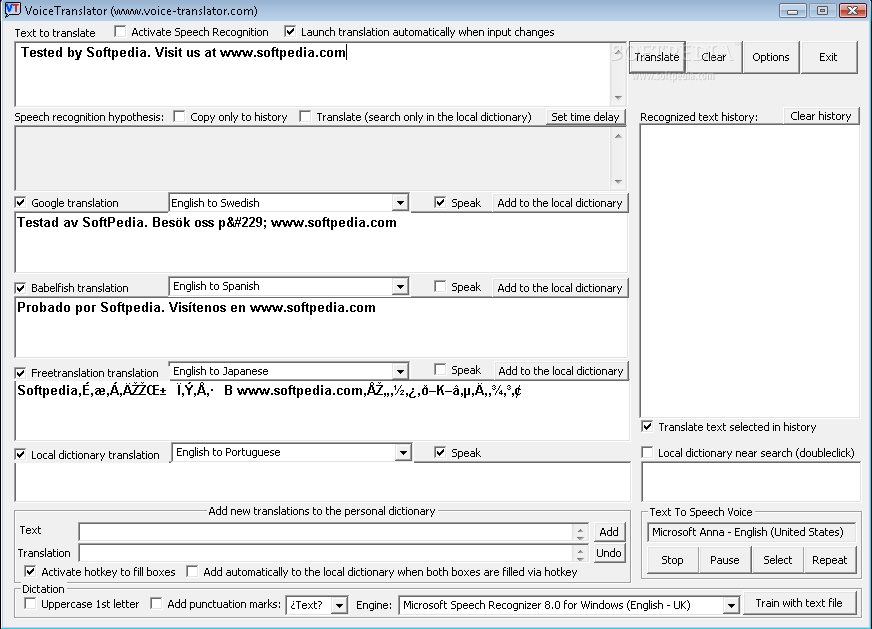Viewport: 872px width, 629px height.
Task: Click the Text field of personal dictionary
Action: click(326, 532)
